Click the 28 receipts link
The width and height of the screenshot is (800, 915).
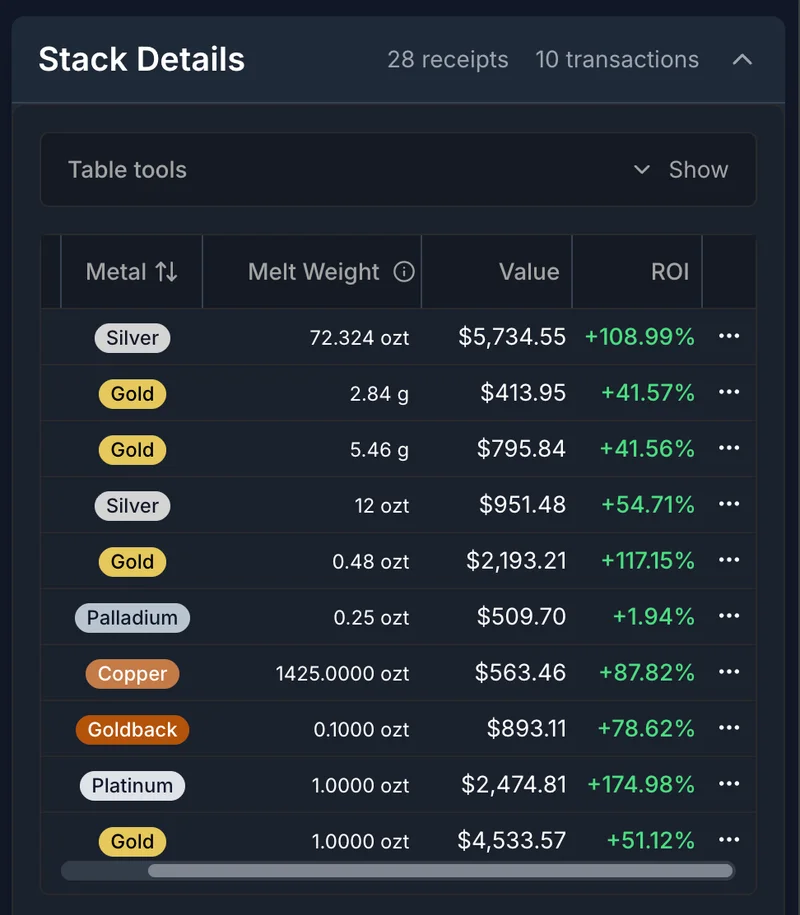(448, 60)
